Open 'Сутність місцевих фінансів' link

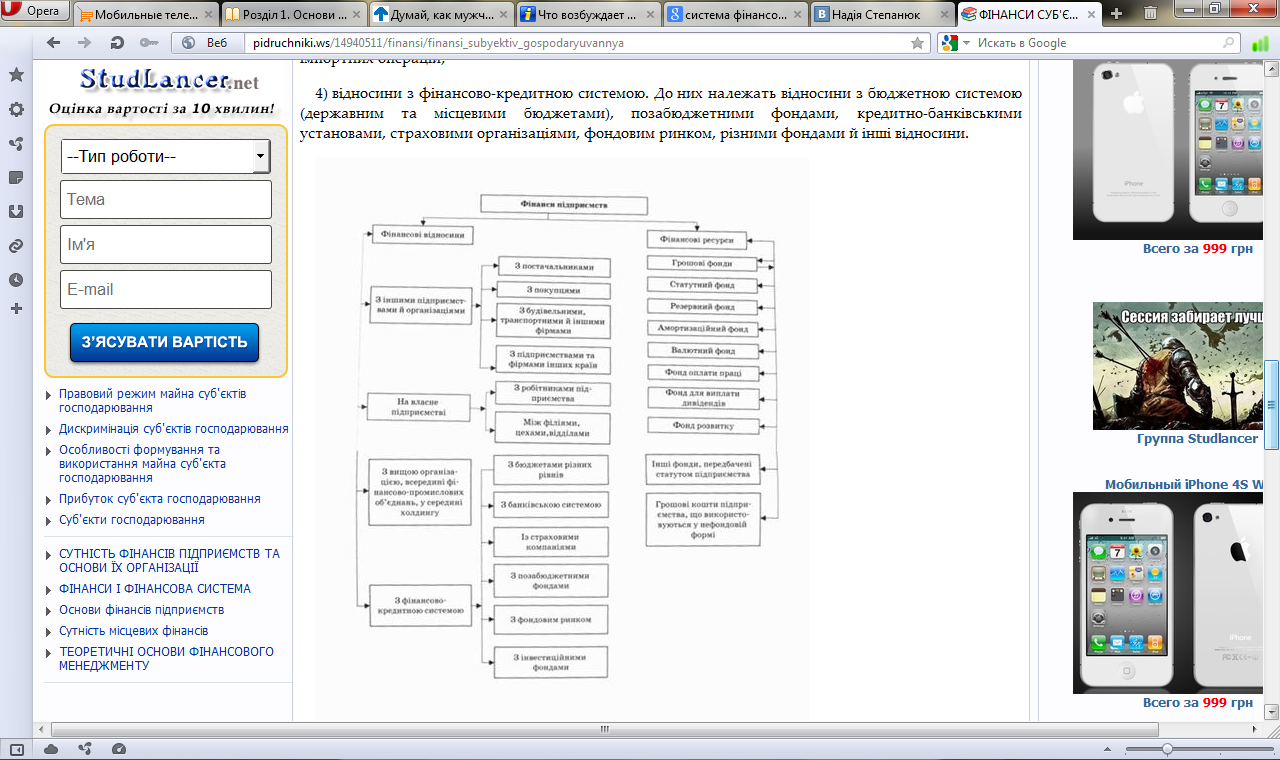(133, 631)
